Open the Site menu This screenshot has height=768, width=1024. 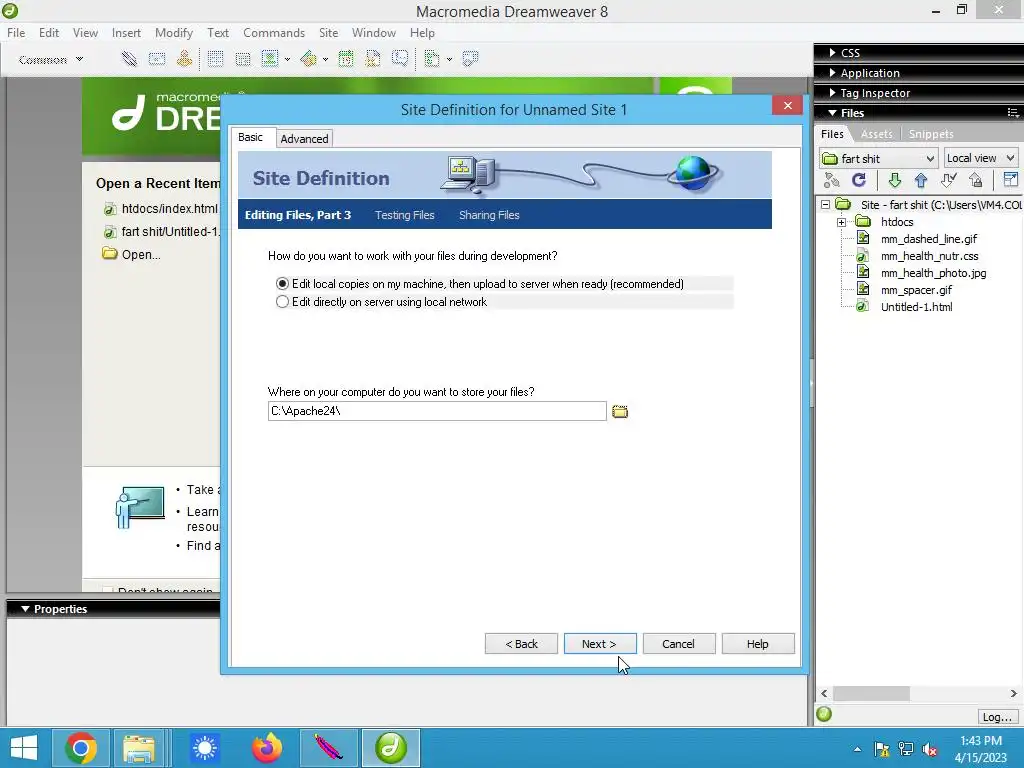click(328, 33)
